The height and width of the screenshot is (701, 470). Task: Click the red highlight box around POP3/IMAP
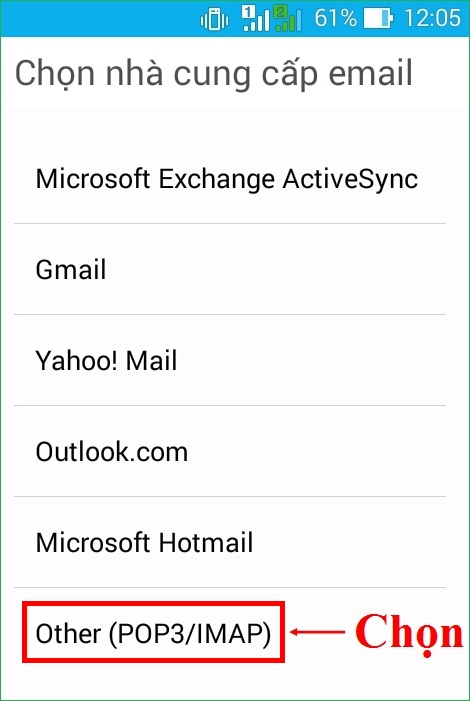click(153, 632)
